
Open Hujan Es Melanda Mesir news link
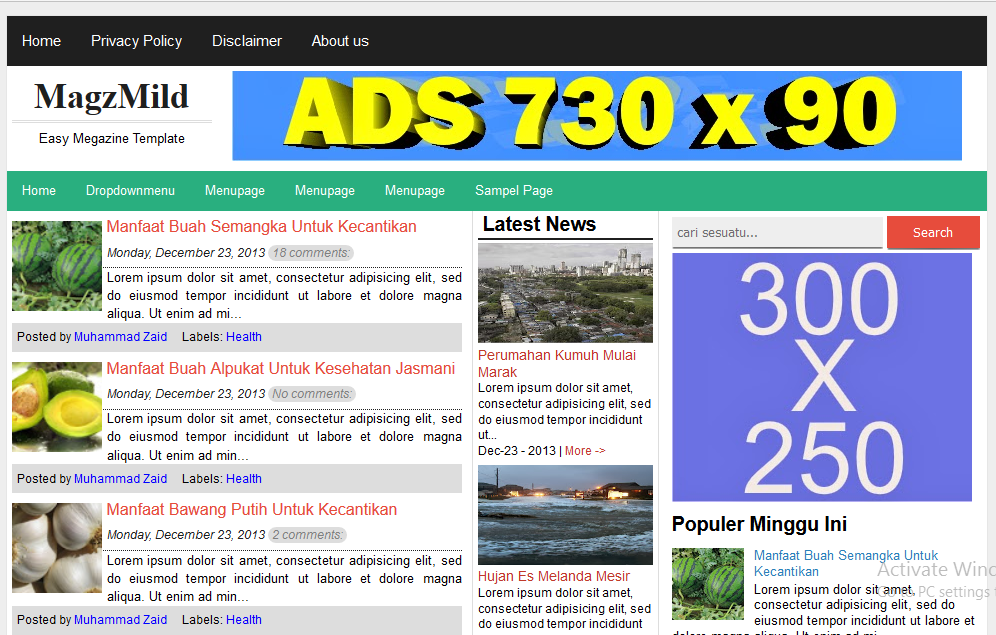tap(554, 577)
